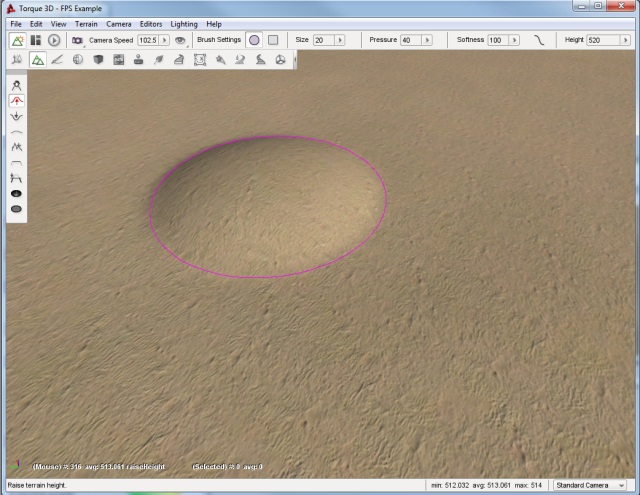Open the Standard Camera dropdown
This screenshot has height=495, width=640.
(x=590, y=485)
